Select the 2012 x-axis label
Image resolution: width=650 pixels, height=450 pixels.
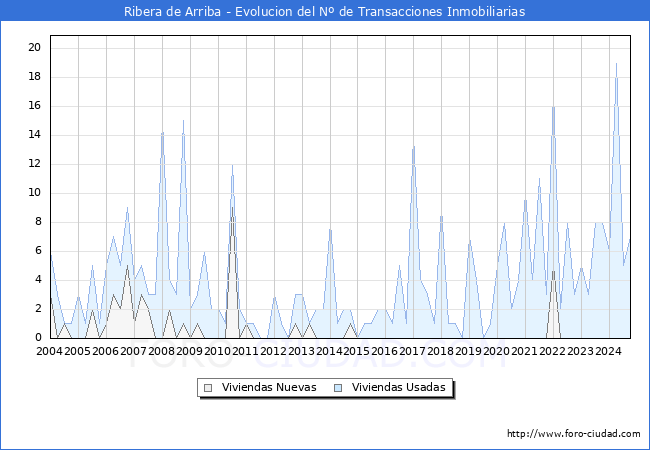pos(273,351)
